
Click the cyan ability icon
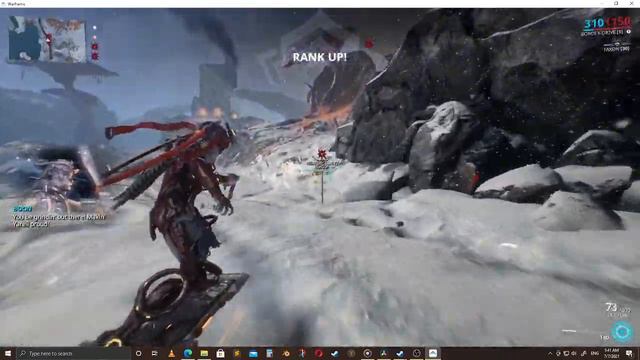[x=622, y=331]
